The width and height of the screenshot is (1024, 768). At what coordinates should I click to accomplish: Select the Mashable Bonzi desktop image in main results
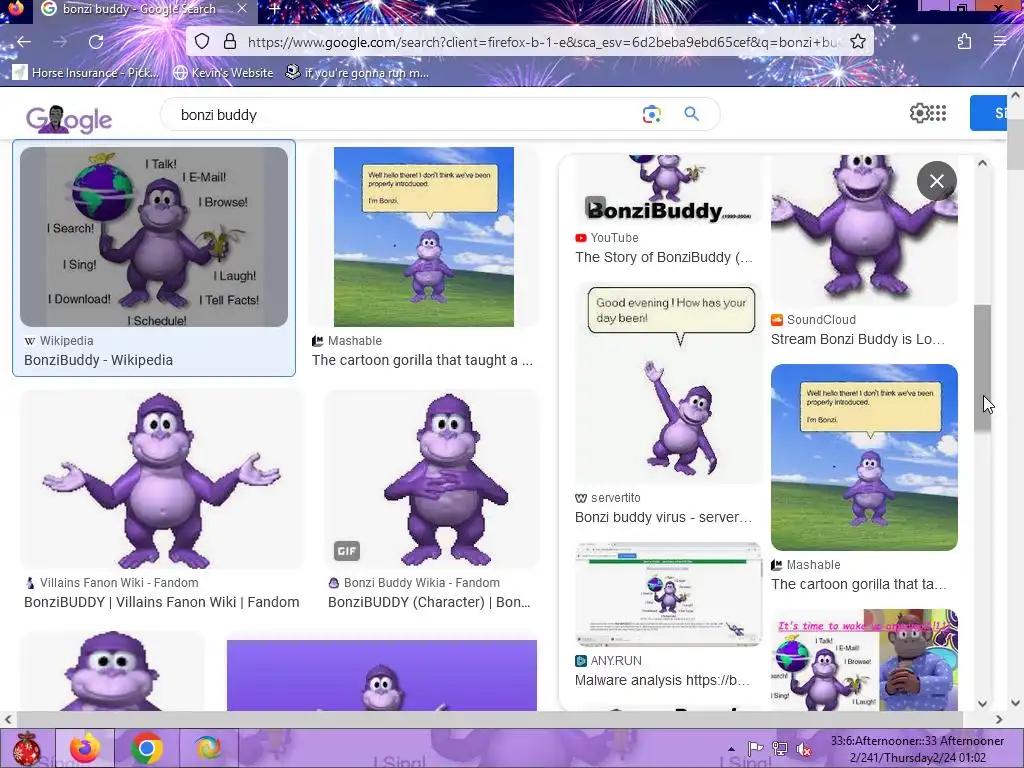(x=424, y=237)
